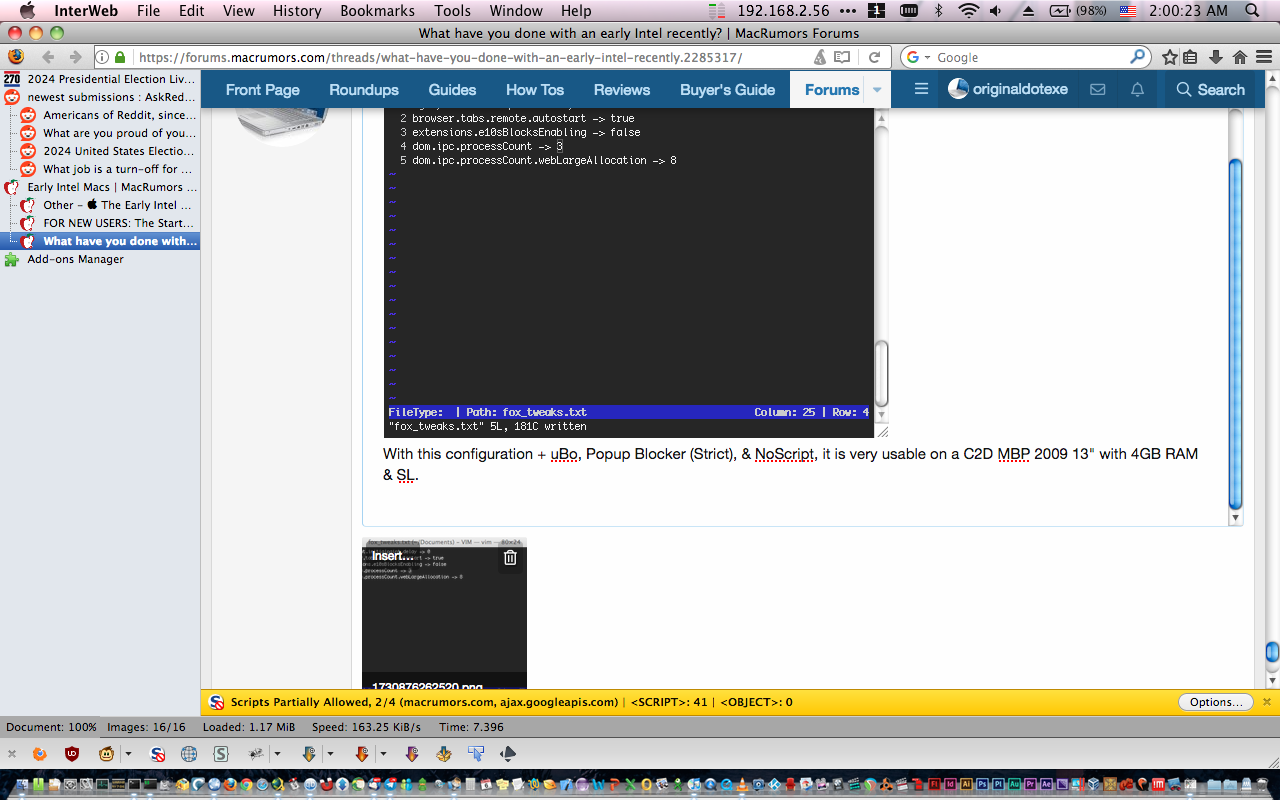
Task: Select the 2024 Presidential Election Live tab
Action: pos(100,79)
